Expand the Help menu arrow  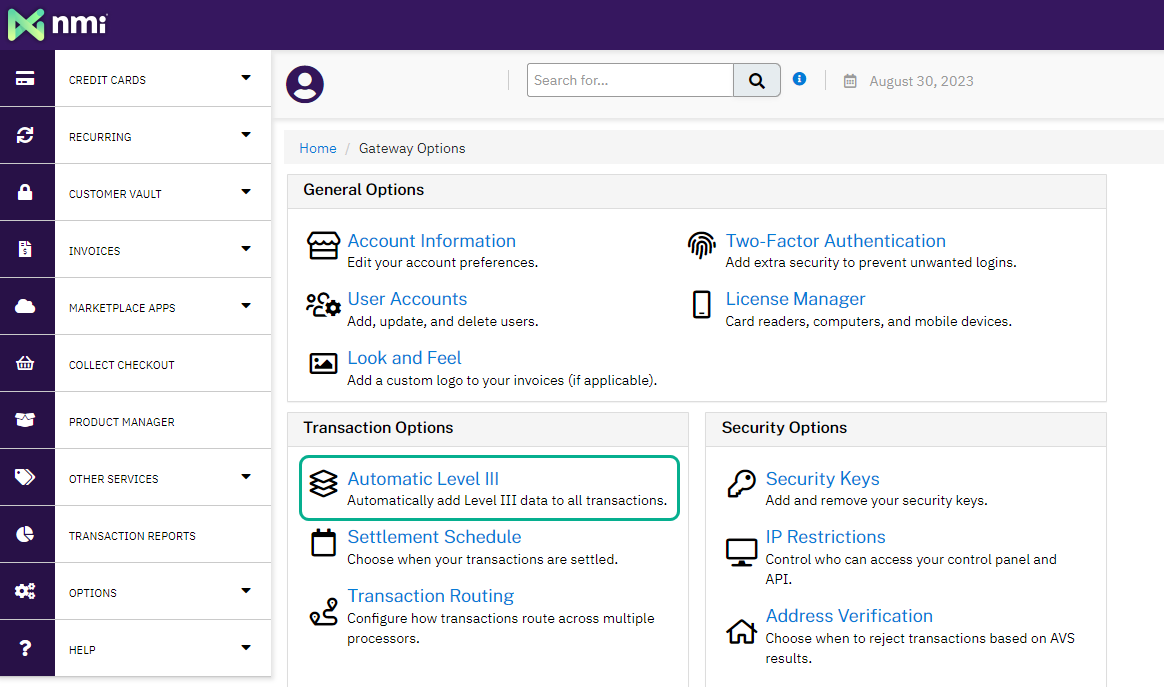click(246, 648)
